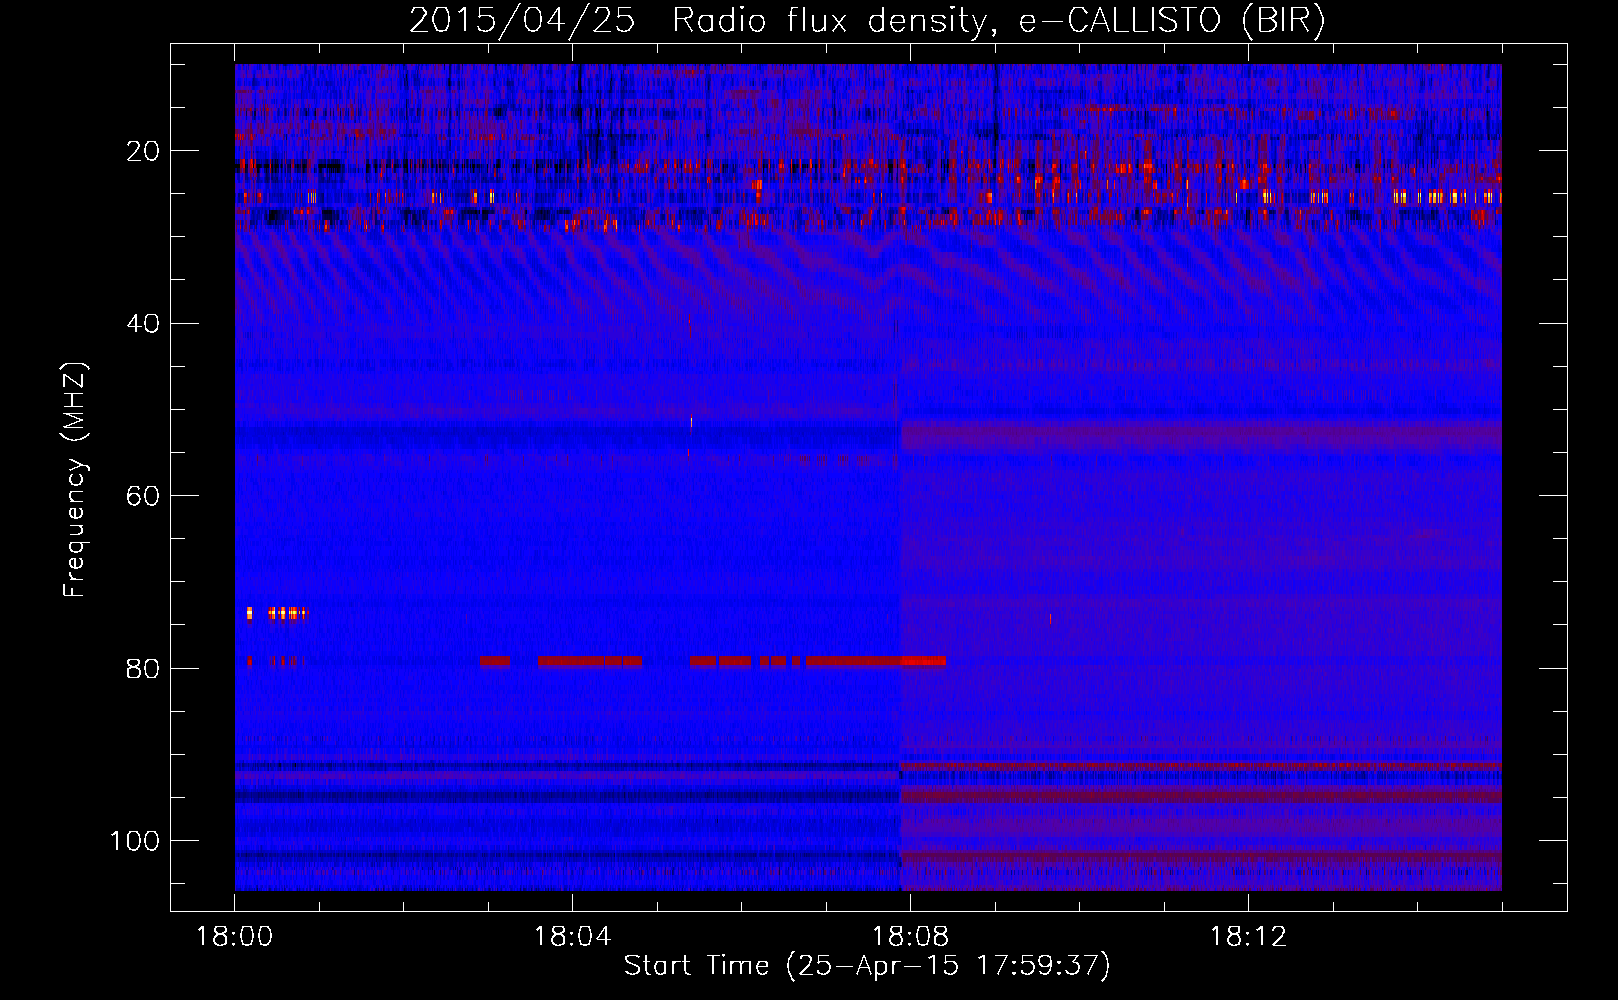Click the 18:00 time axis label
The height and width of the screenshot is (1000, 1618).
point(234,936)
